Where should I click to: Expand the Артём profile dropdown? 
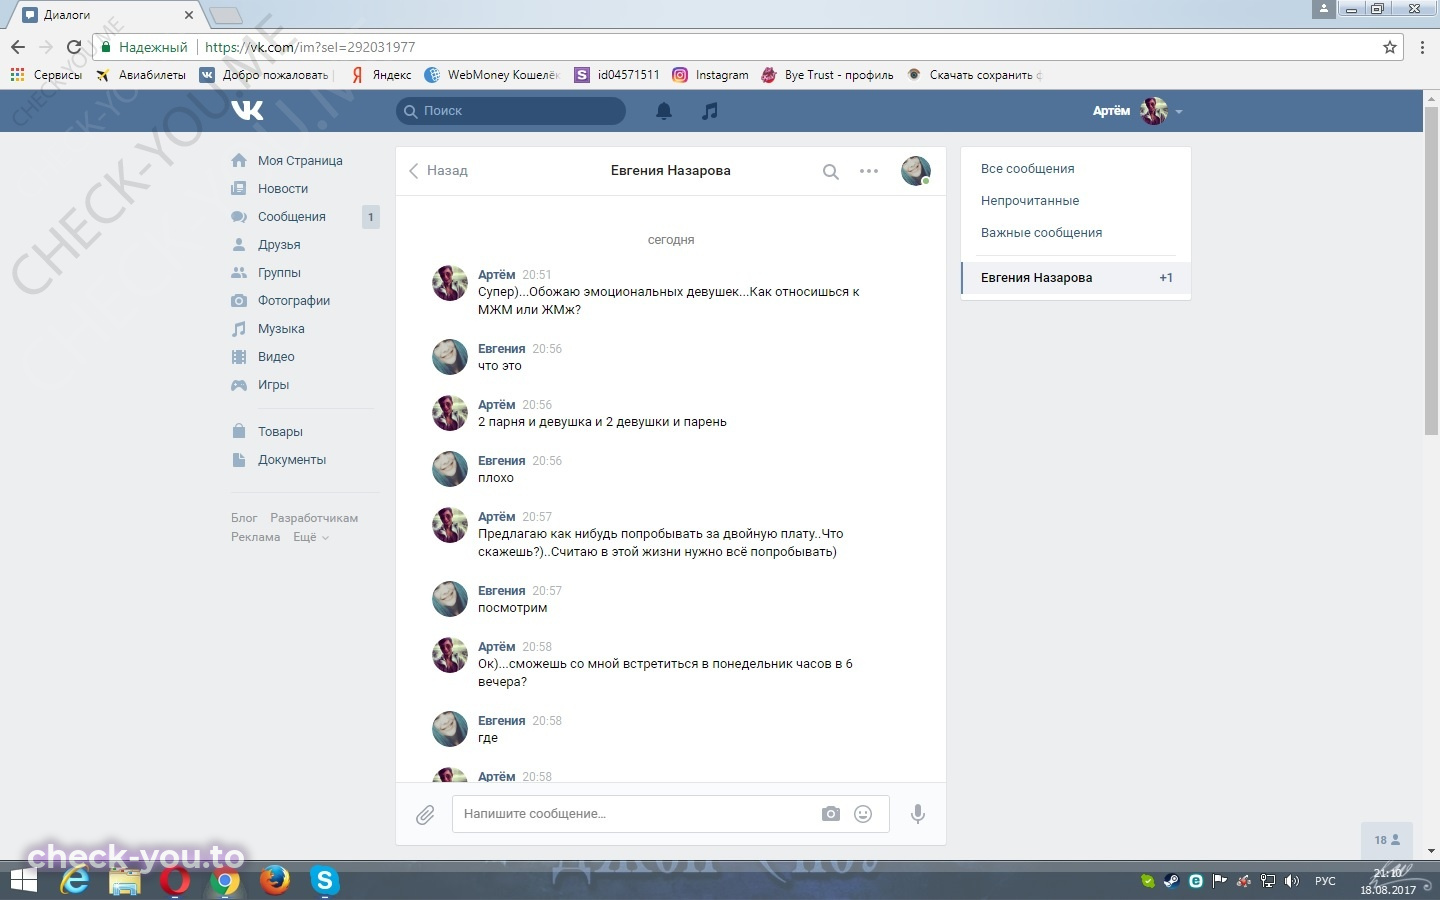tap(1137, 111)
